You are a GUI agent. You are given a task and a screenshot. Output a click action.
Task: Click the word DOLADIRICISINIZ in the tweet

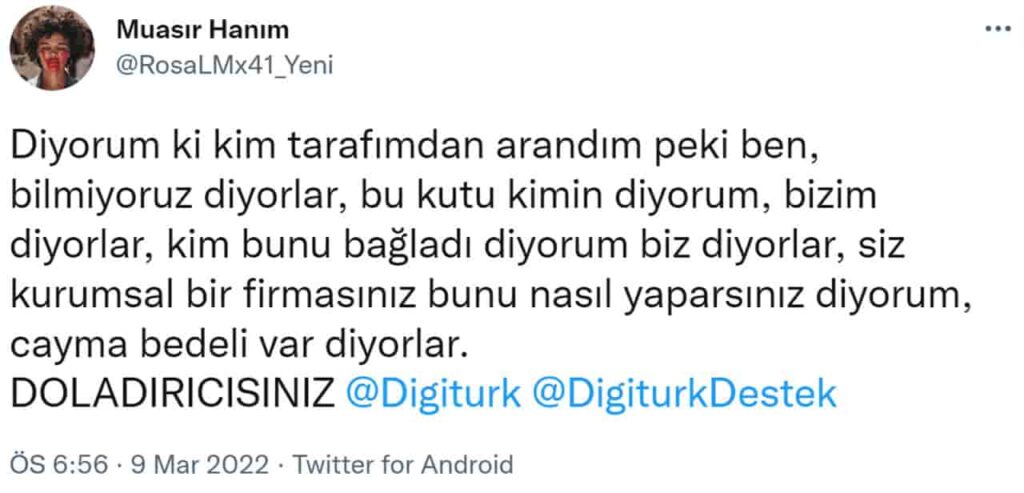point(173,394)
